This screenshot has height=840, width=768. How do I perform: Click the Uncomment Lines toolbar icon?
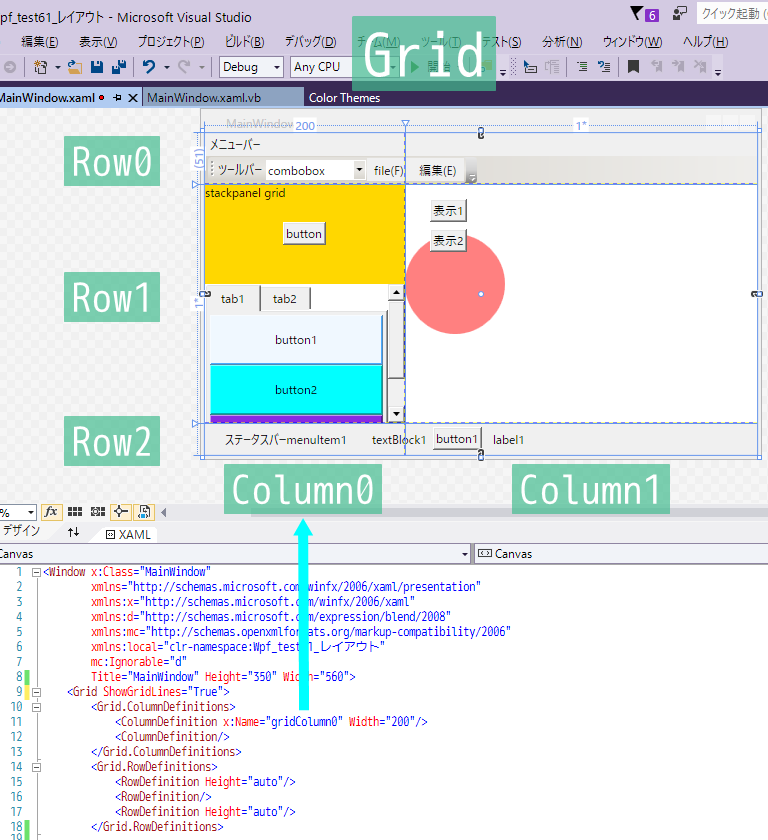coord(604,67)
